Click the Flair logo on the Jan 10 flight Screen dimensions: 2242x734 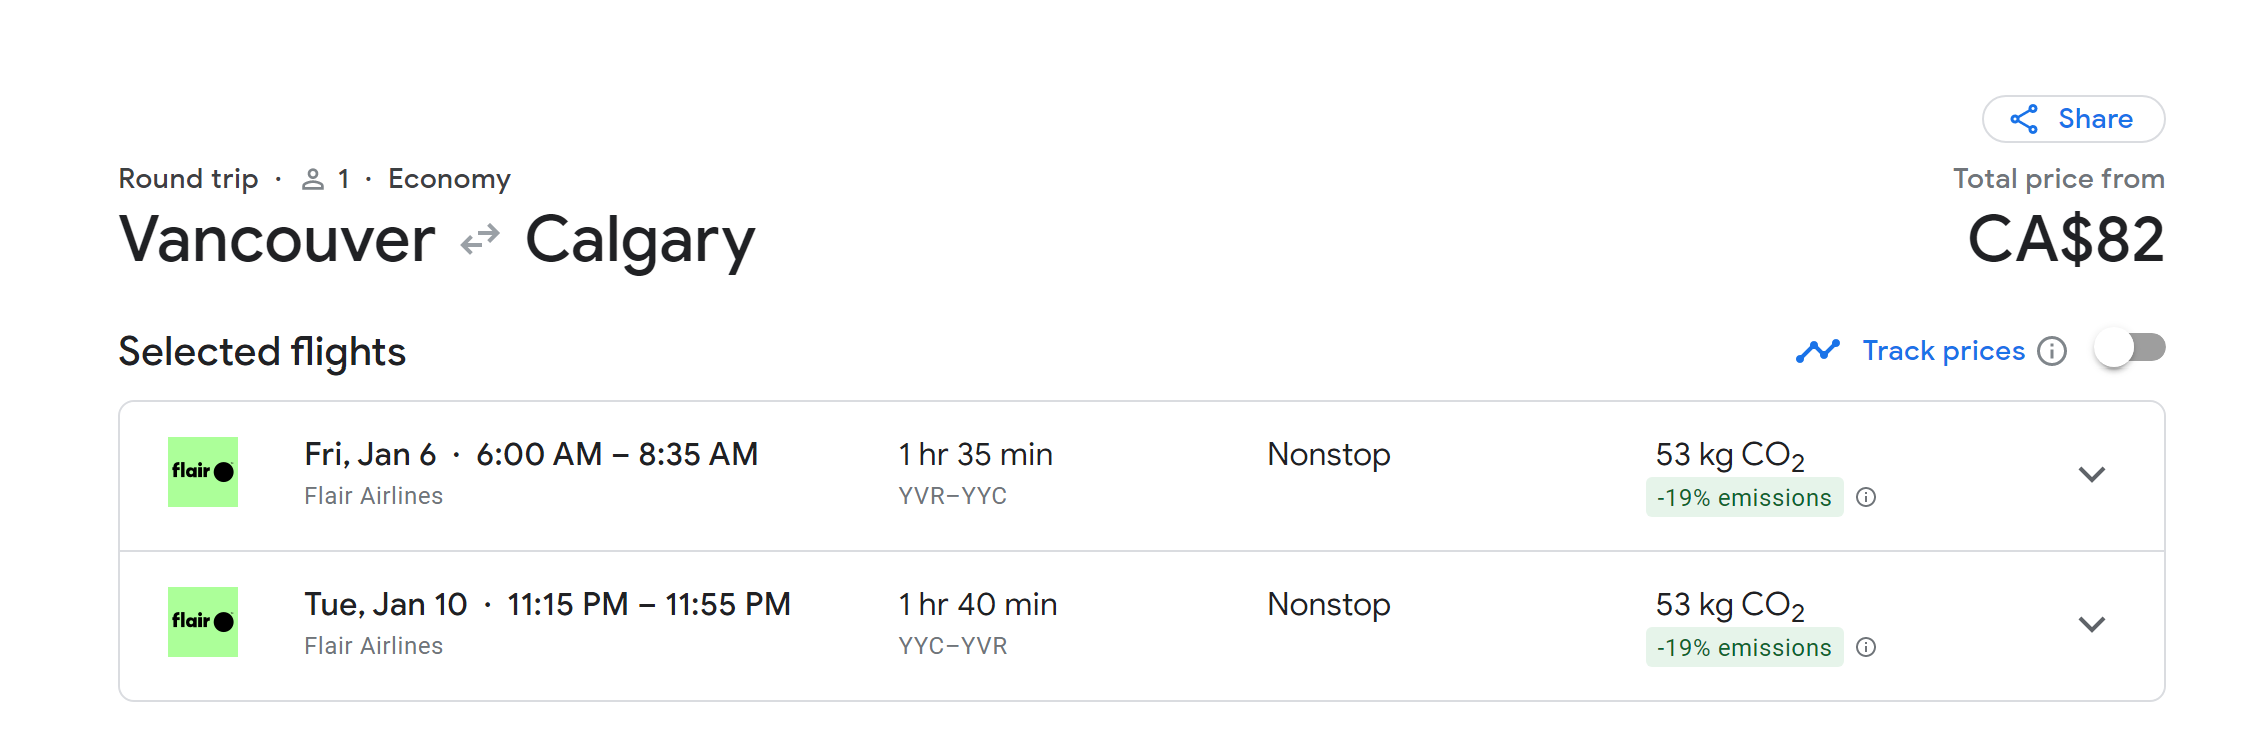pyautogui.click(x=203, y=622)
